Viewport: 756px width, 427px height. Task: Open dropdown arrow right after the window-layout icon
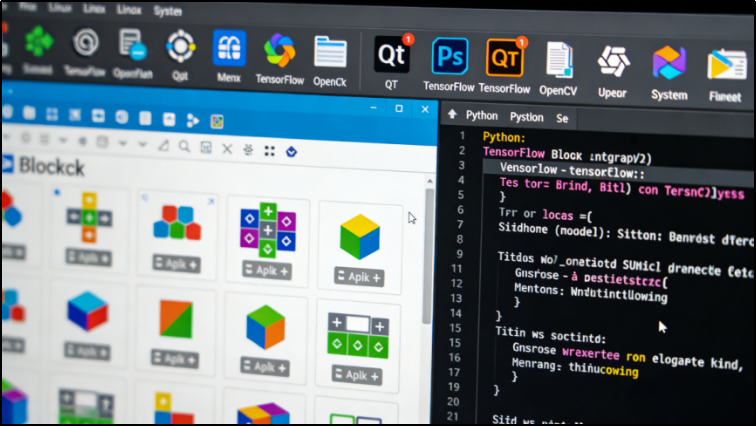click(122, 144)
